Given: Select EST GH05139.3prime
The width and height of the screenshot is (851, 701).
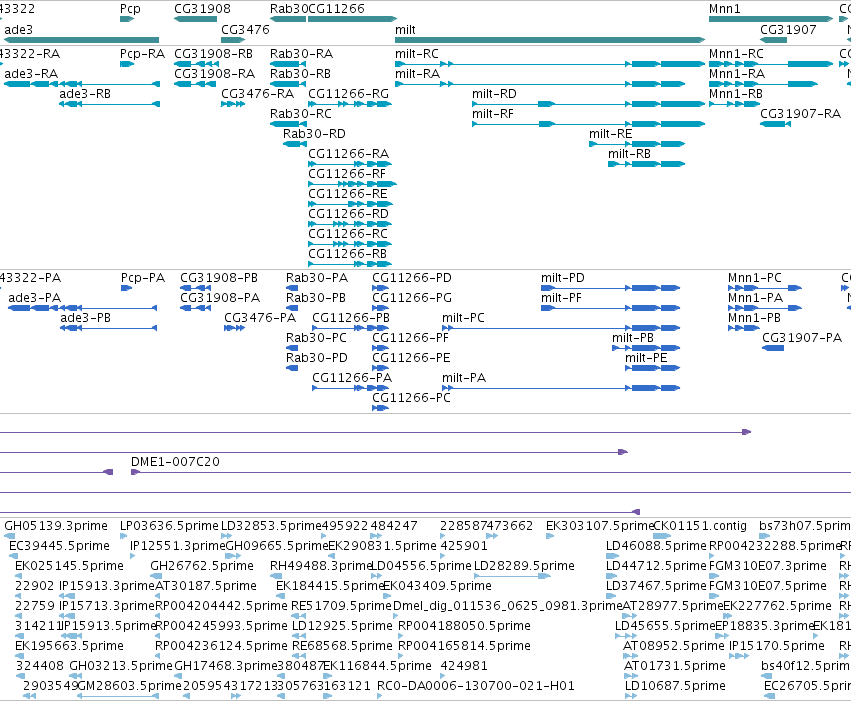Looking at the screenshot, I should [x=56, y=526].
